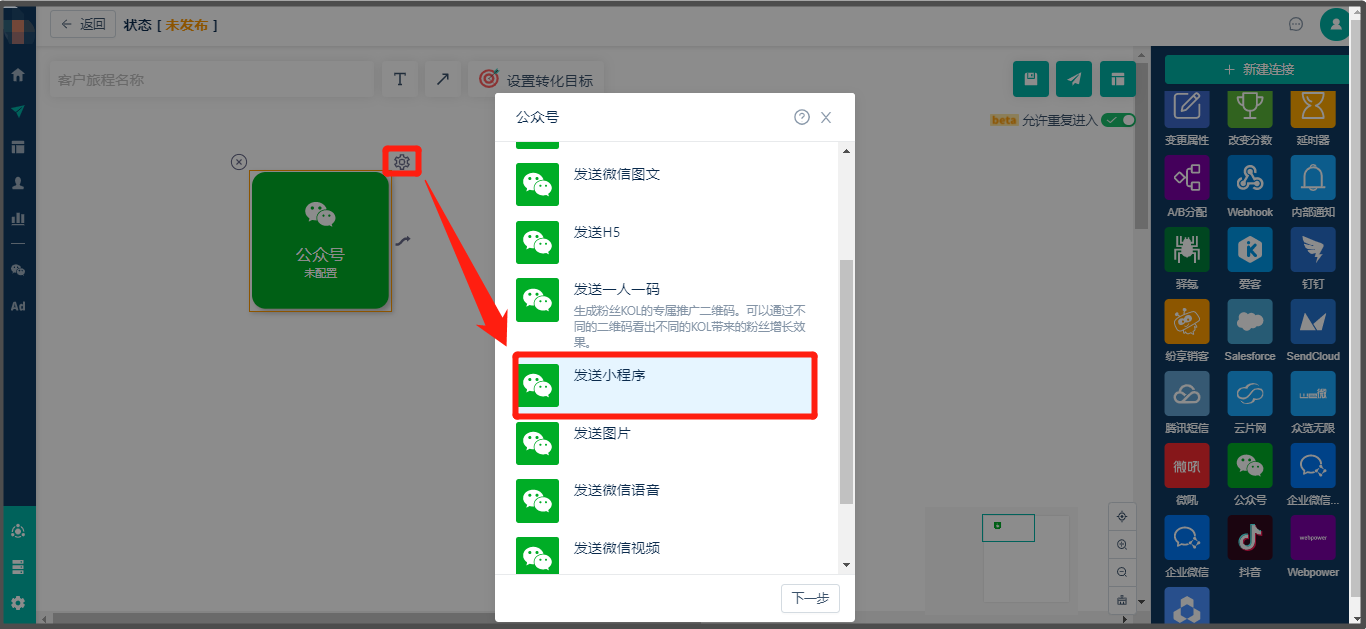Select 众览无限 component

1313,402
